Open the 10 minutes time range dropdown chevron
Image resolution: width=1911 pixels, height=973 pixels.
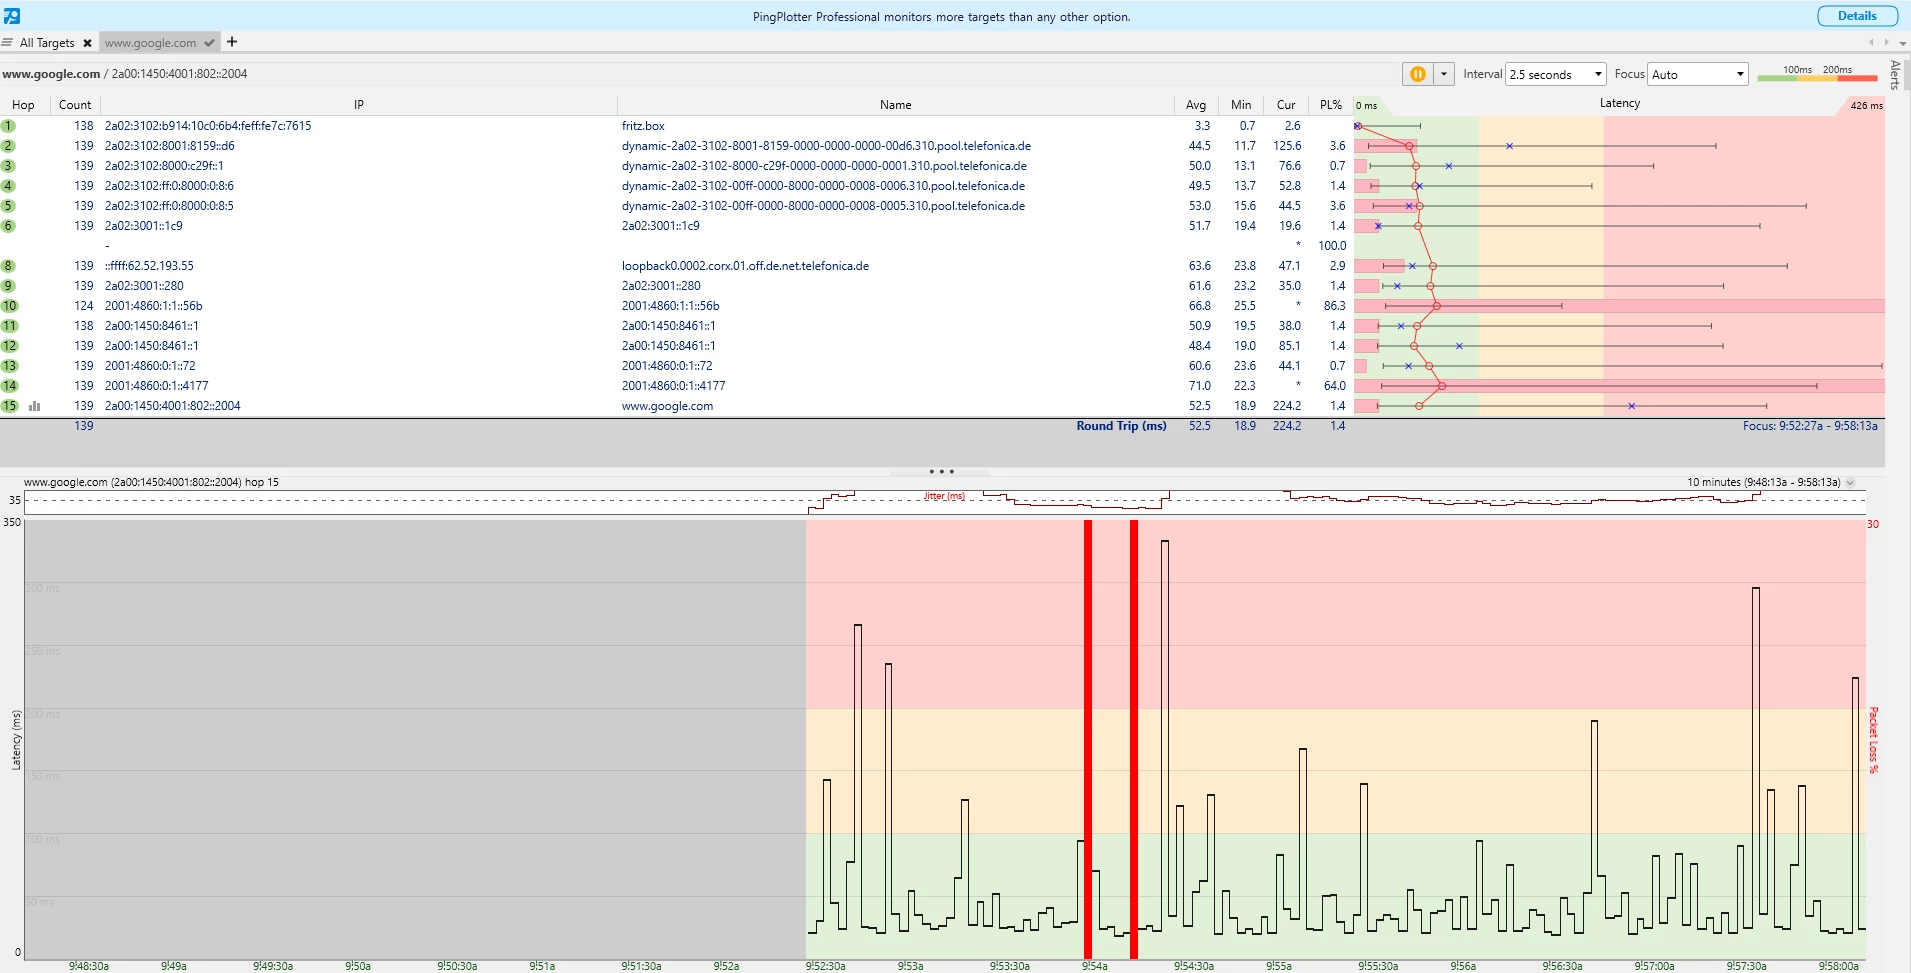tap(1850, 482)
